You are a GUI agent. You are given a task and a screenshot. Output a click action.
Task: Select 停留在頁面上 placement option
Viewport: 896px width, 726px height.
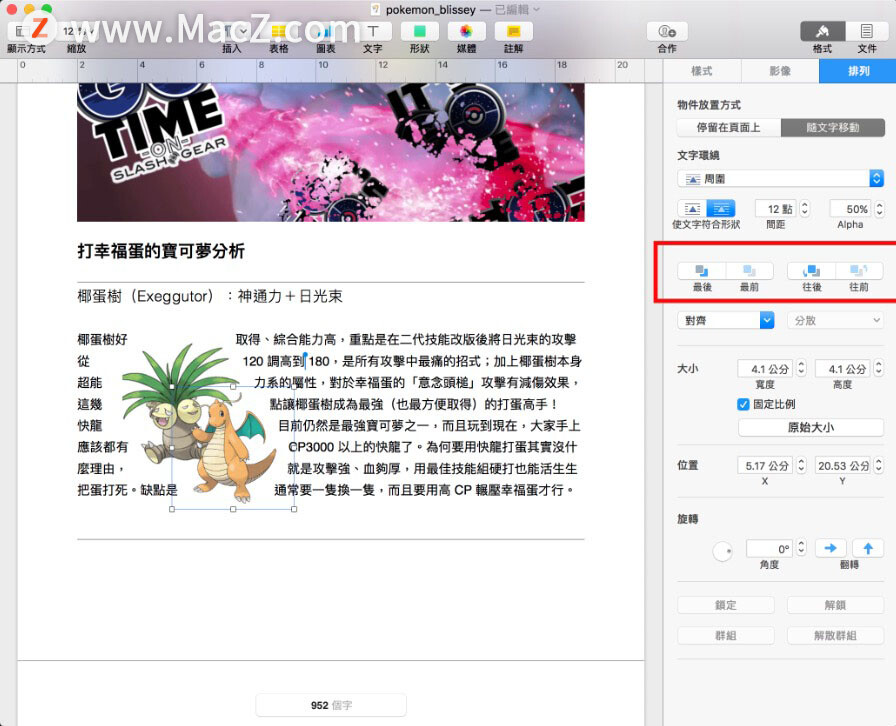pyautogui.click(x=729, y=127)
